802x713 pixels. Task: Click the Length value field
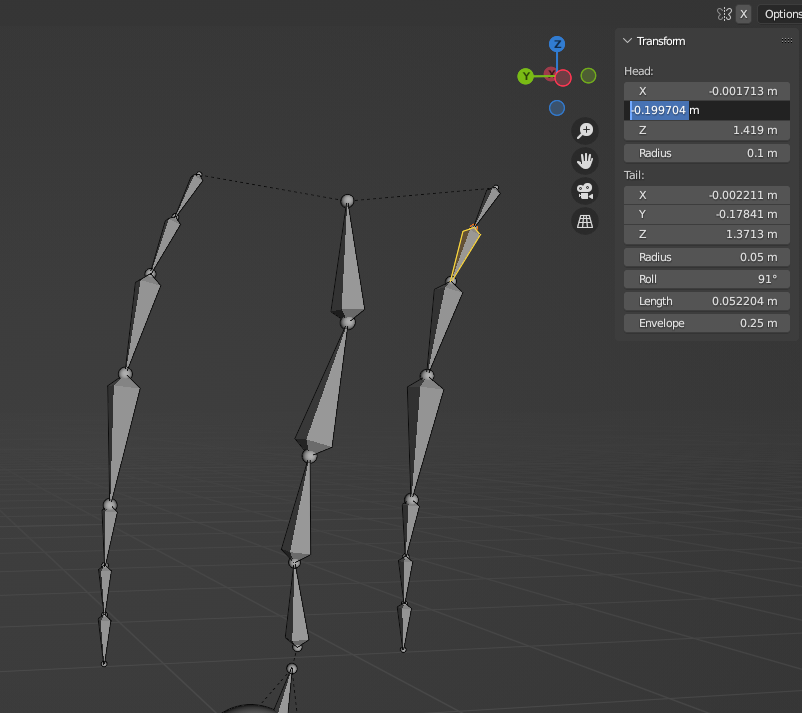pyautogui.click(x=707, y=301)
